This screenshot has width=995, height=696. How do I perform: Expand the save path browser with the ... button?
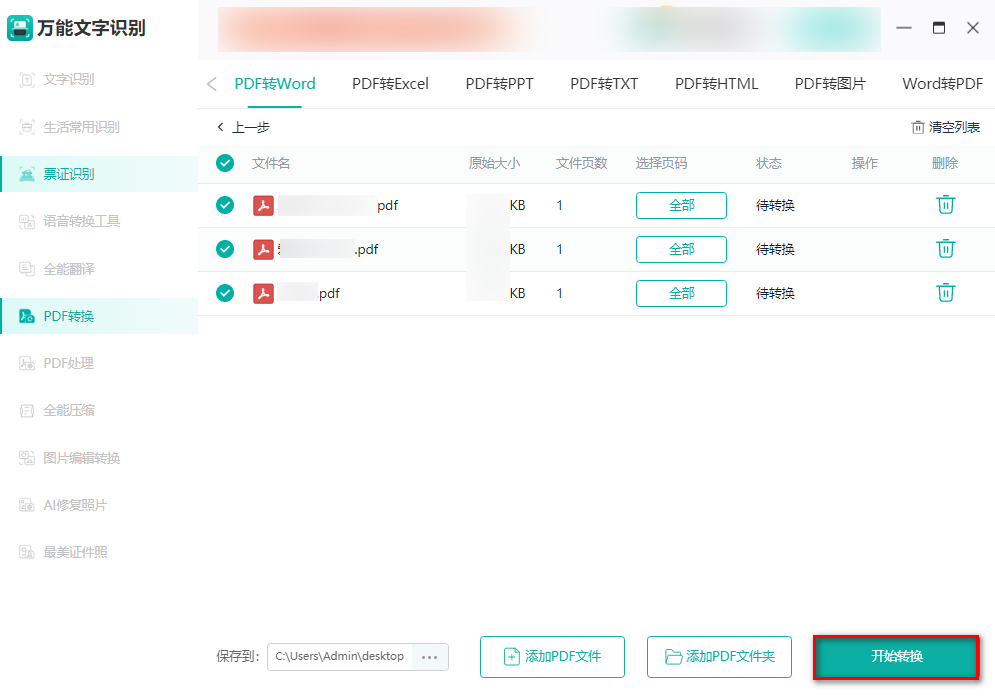430,657
